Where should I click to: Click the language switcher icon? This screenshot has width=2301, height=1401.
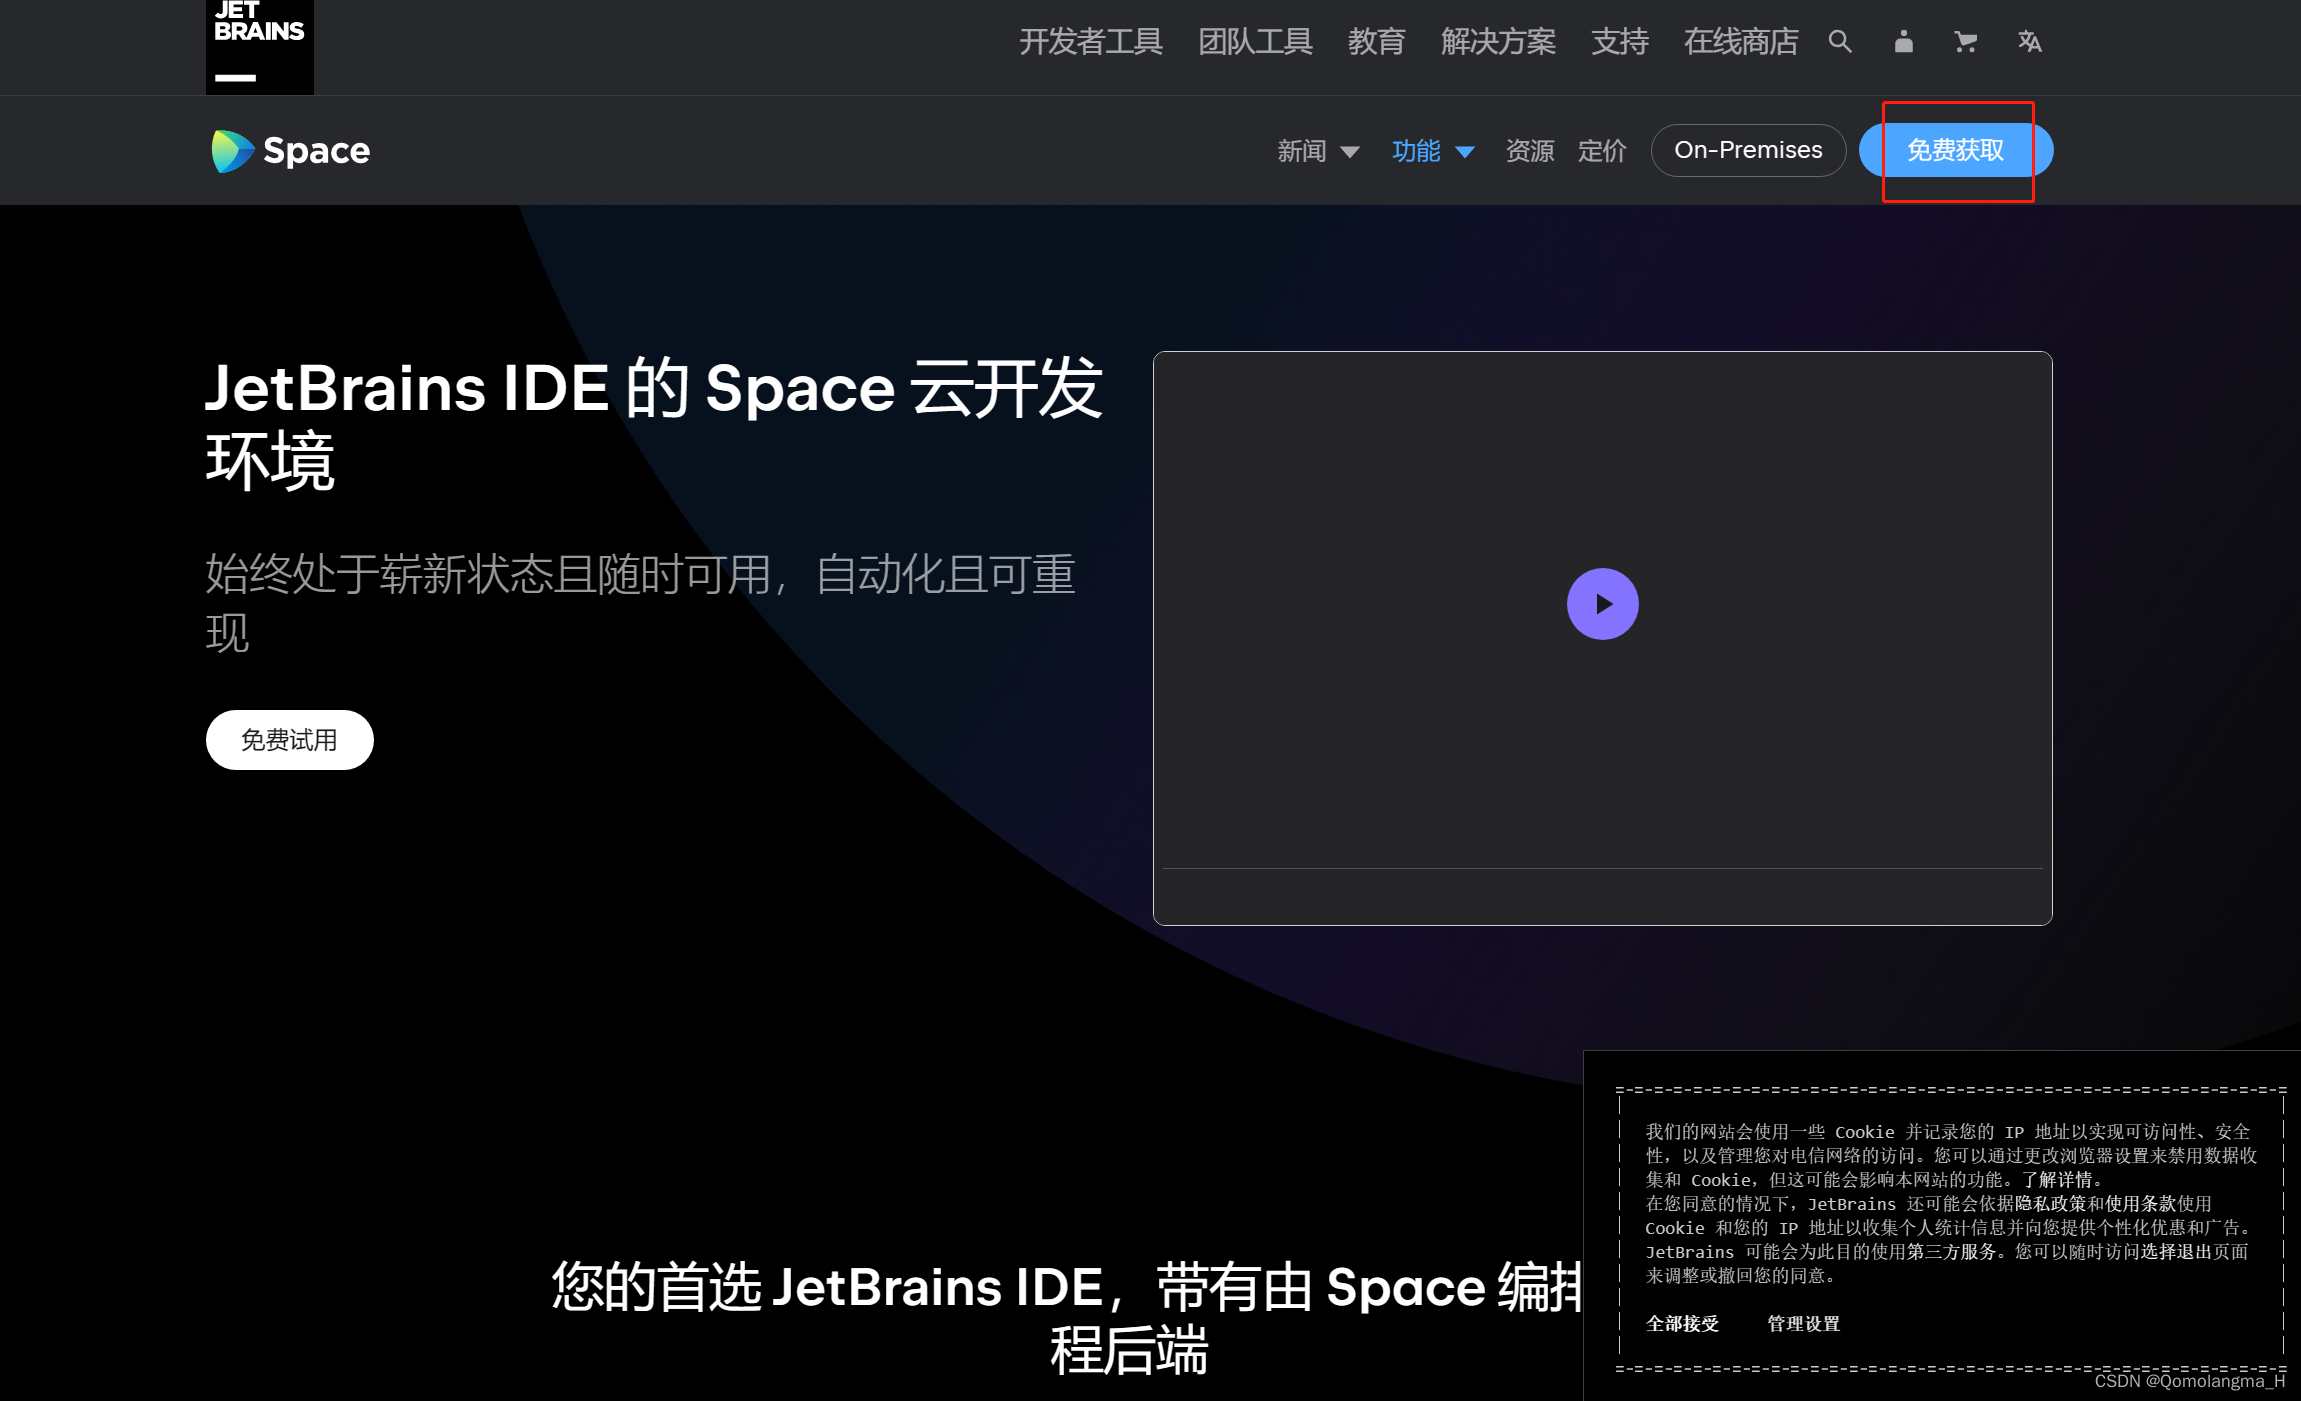coord(2029,42)
